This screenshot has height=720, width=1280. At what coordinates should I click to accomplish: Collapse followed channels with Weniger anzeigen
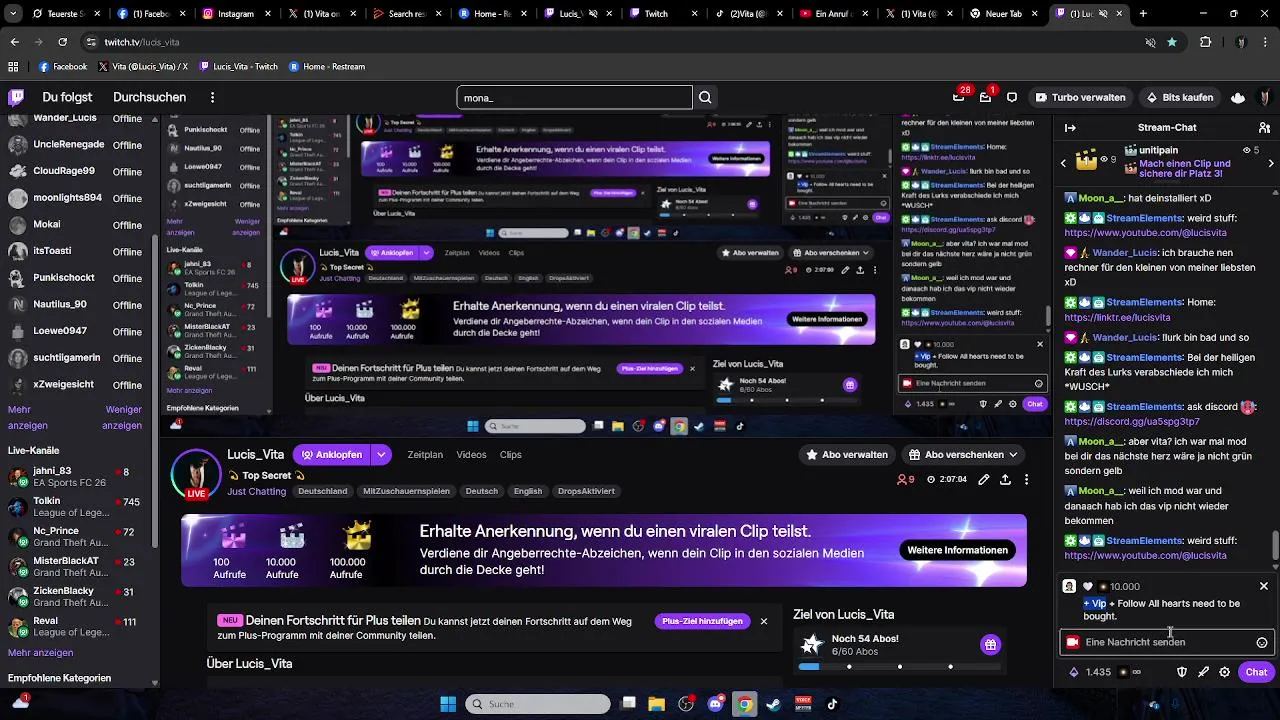pyautogui.click(x=123, y=417)
